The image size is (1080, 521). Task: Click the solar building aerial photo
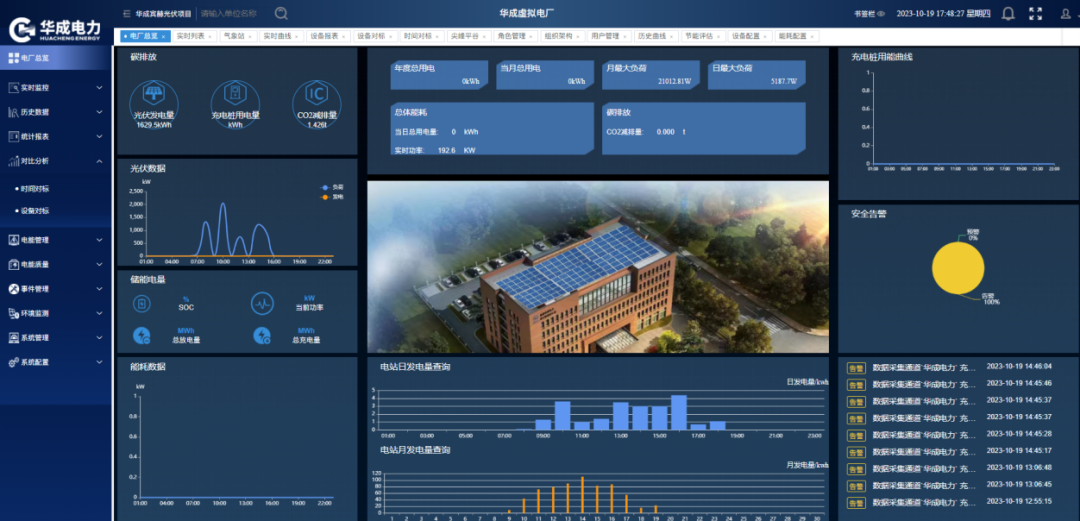(x=598, y=267)
